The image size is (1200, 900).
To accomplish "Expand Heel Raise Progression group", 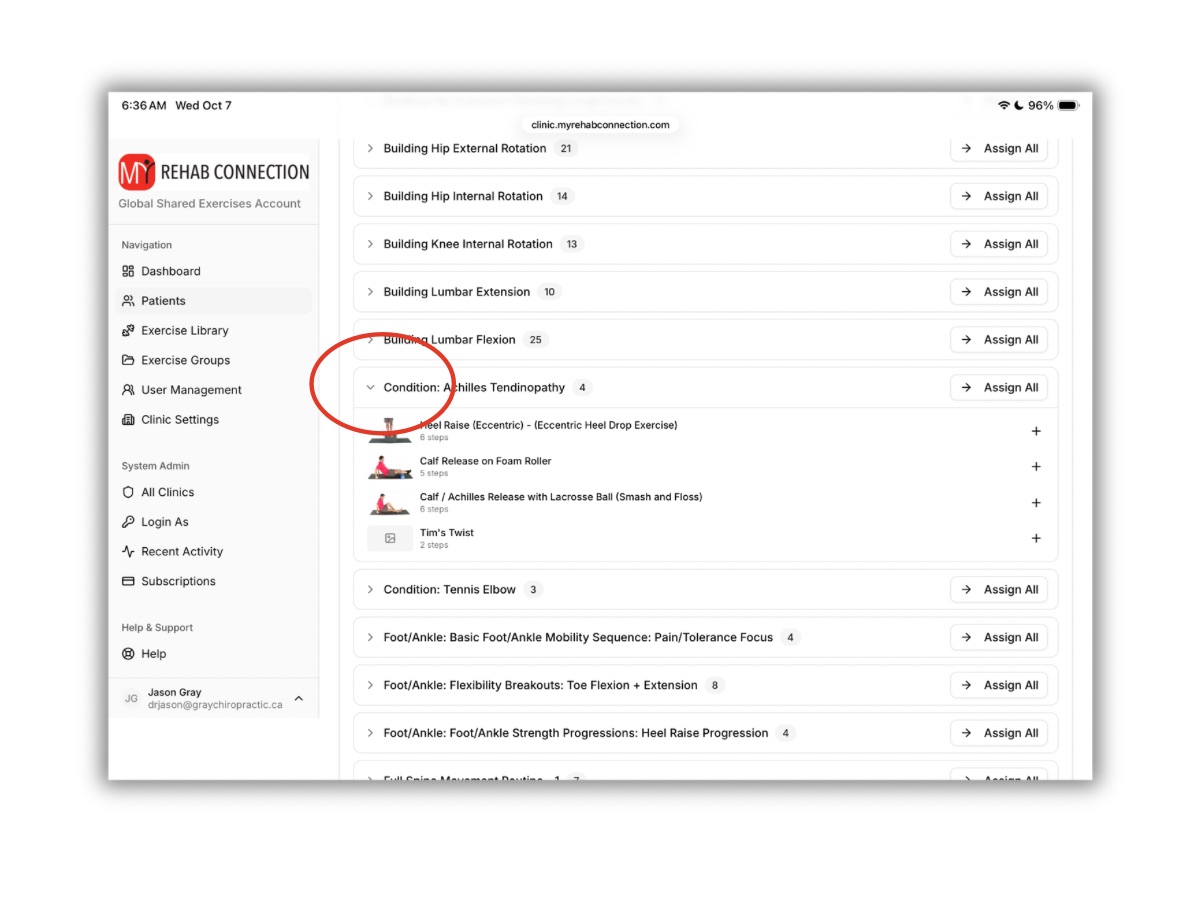I will [x=370, y=733].
